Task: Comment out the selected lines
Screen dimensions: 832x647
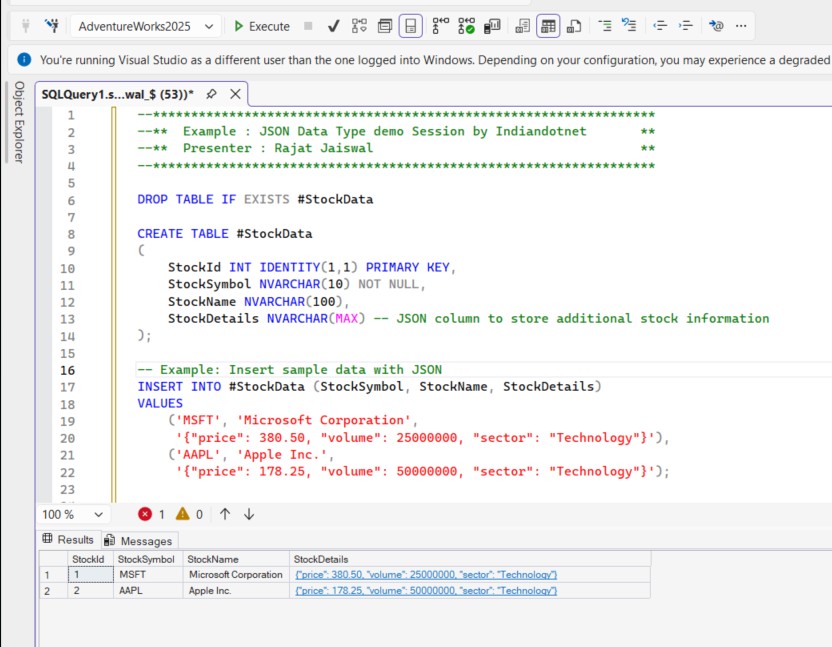Action: click(x=607, y=25)
